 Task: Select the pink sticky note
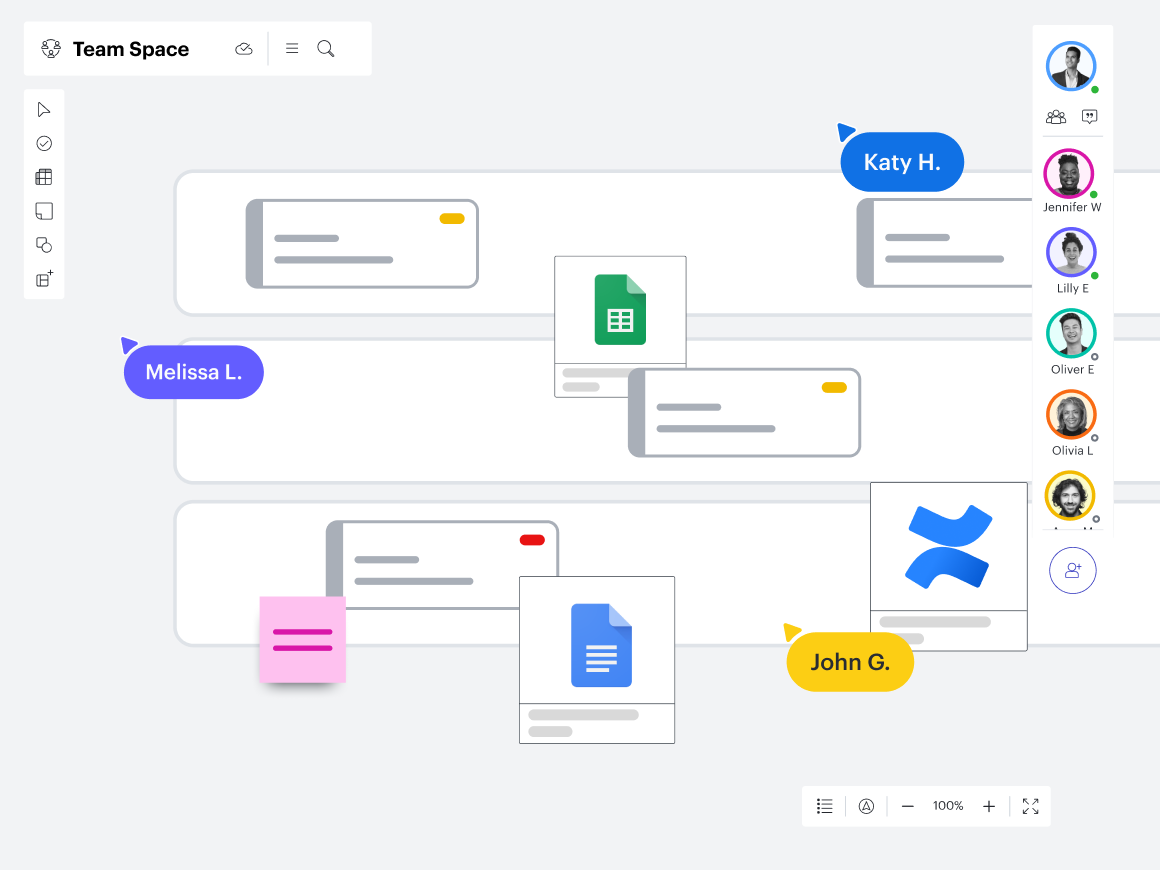(302, 640)
